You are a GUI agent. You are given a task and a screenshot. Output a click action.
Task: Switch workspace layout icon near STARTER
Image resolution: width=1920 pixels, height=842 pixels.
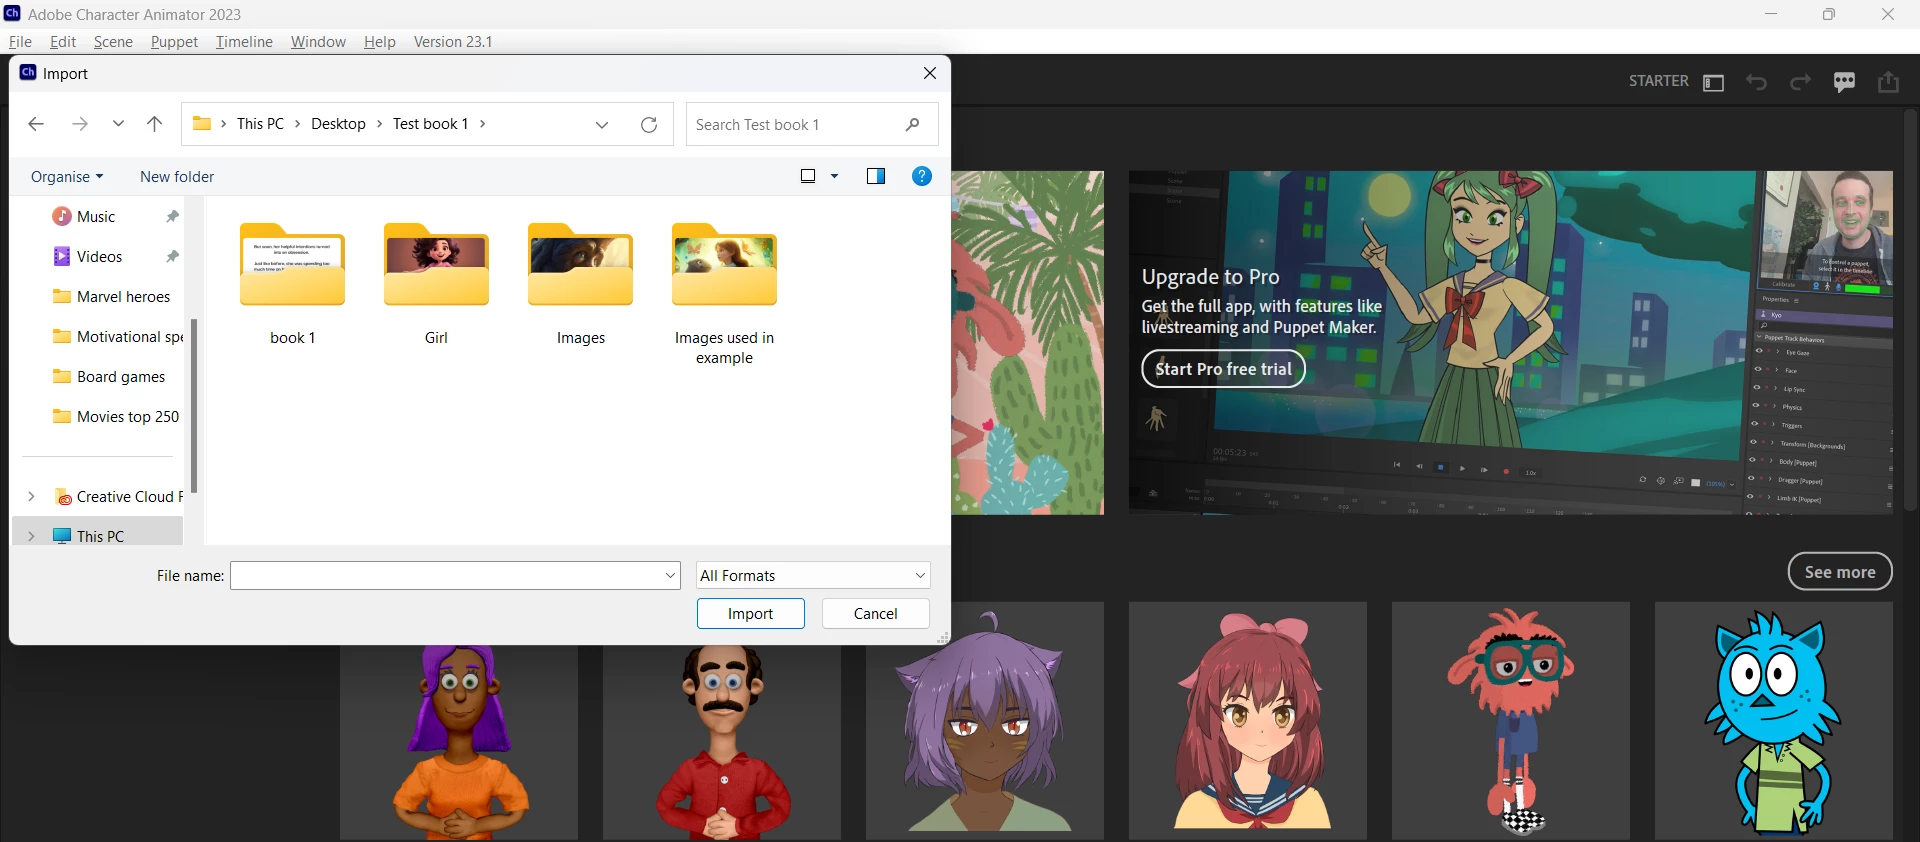1713,82
